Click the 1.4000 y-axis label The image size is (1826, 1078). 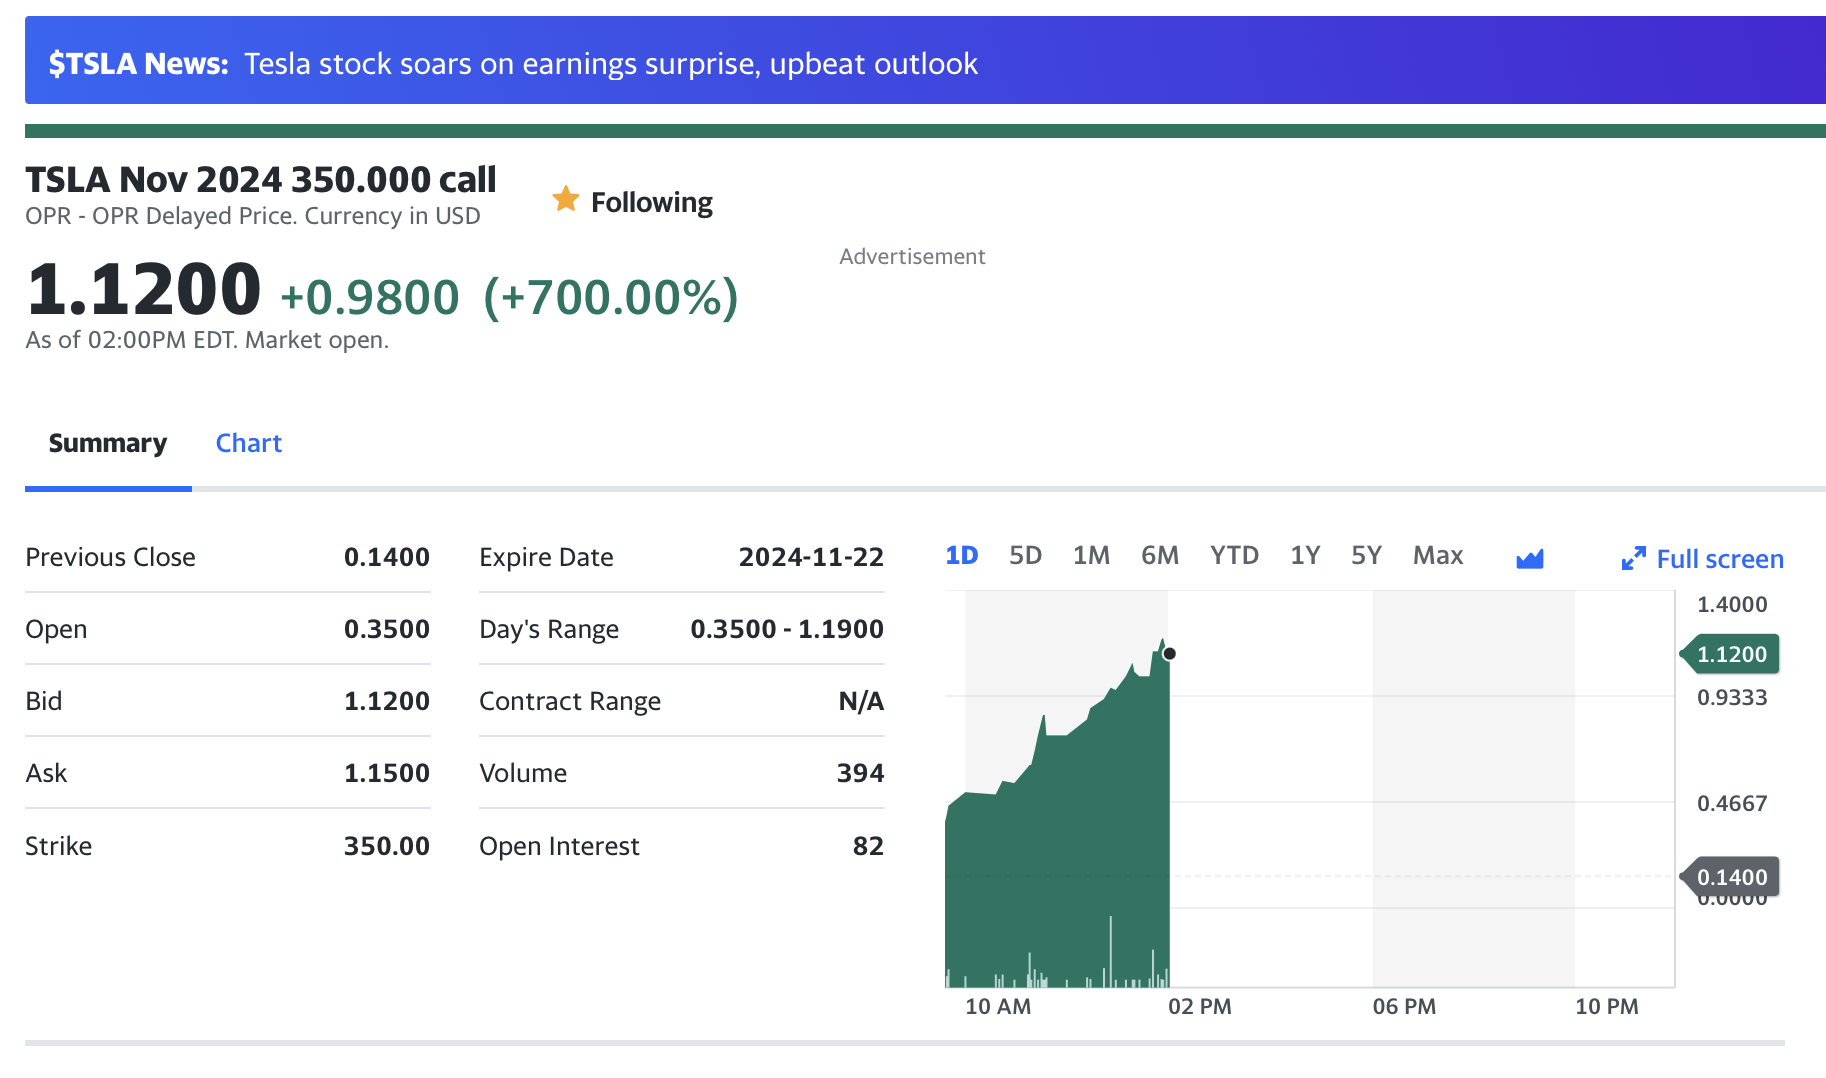1732,604
